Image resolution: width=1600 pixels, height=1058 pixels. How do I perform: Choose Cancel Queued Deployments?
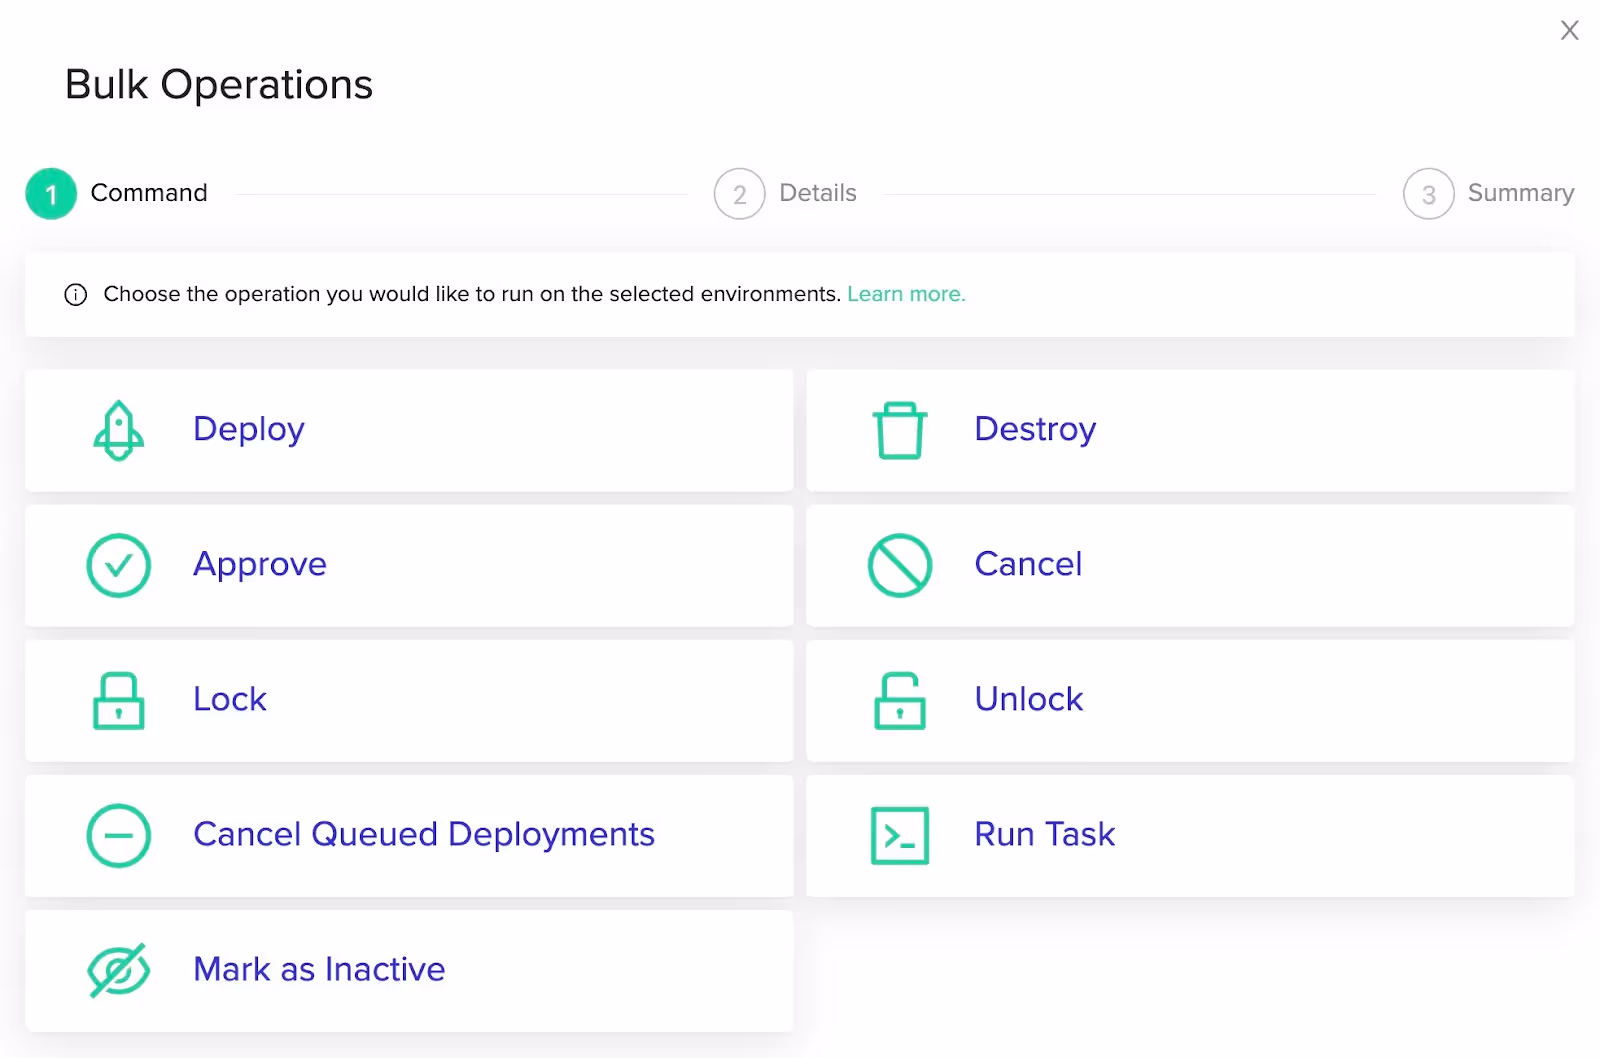(x=409, y=835)
